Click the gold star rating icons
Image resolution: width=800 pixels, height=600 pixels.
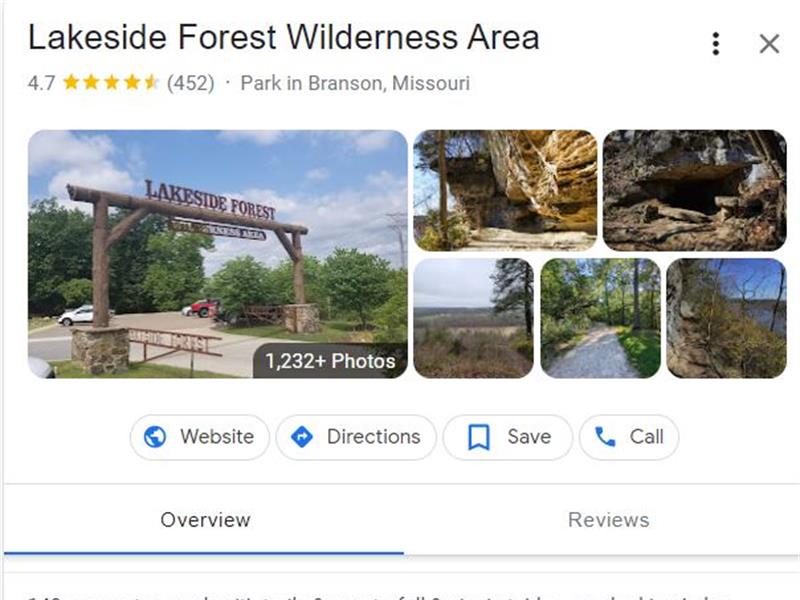111,82
